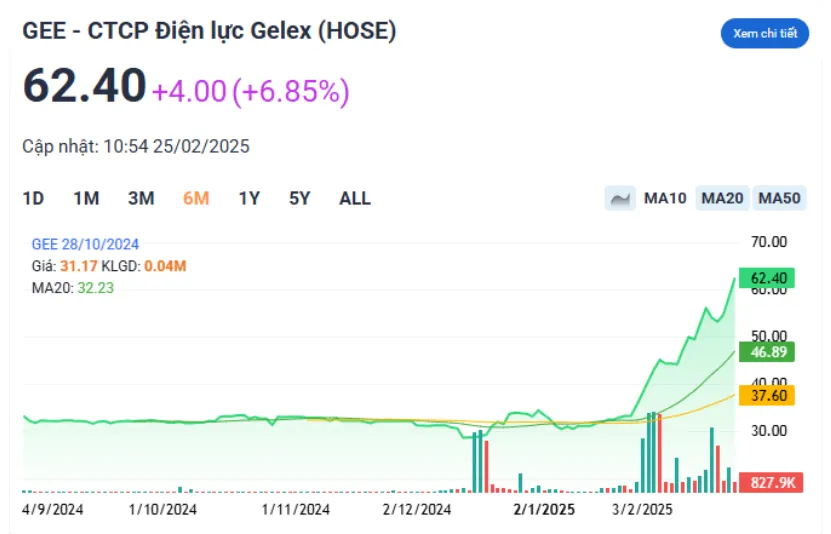This screenshot has height=534, width=831.
Task: Switch chart to 5Y range
Action: coord(300,198)
